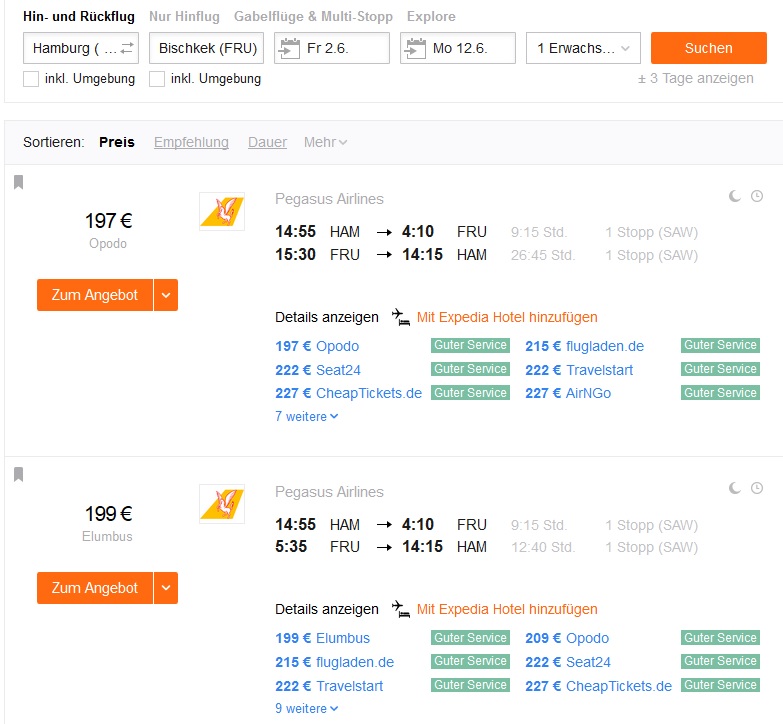Open the 199 € Elumbus offer link
The width and height of the screenshot is (783, 724).
[323, 638]
